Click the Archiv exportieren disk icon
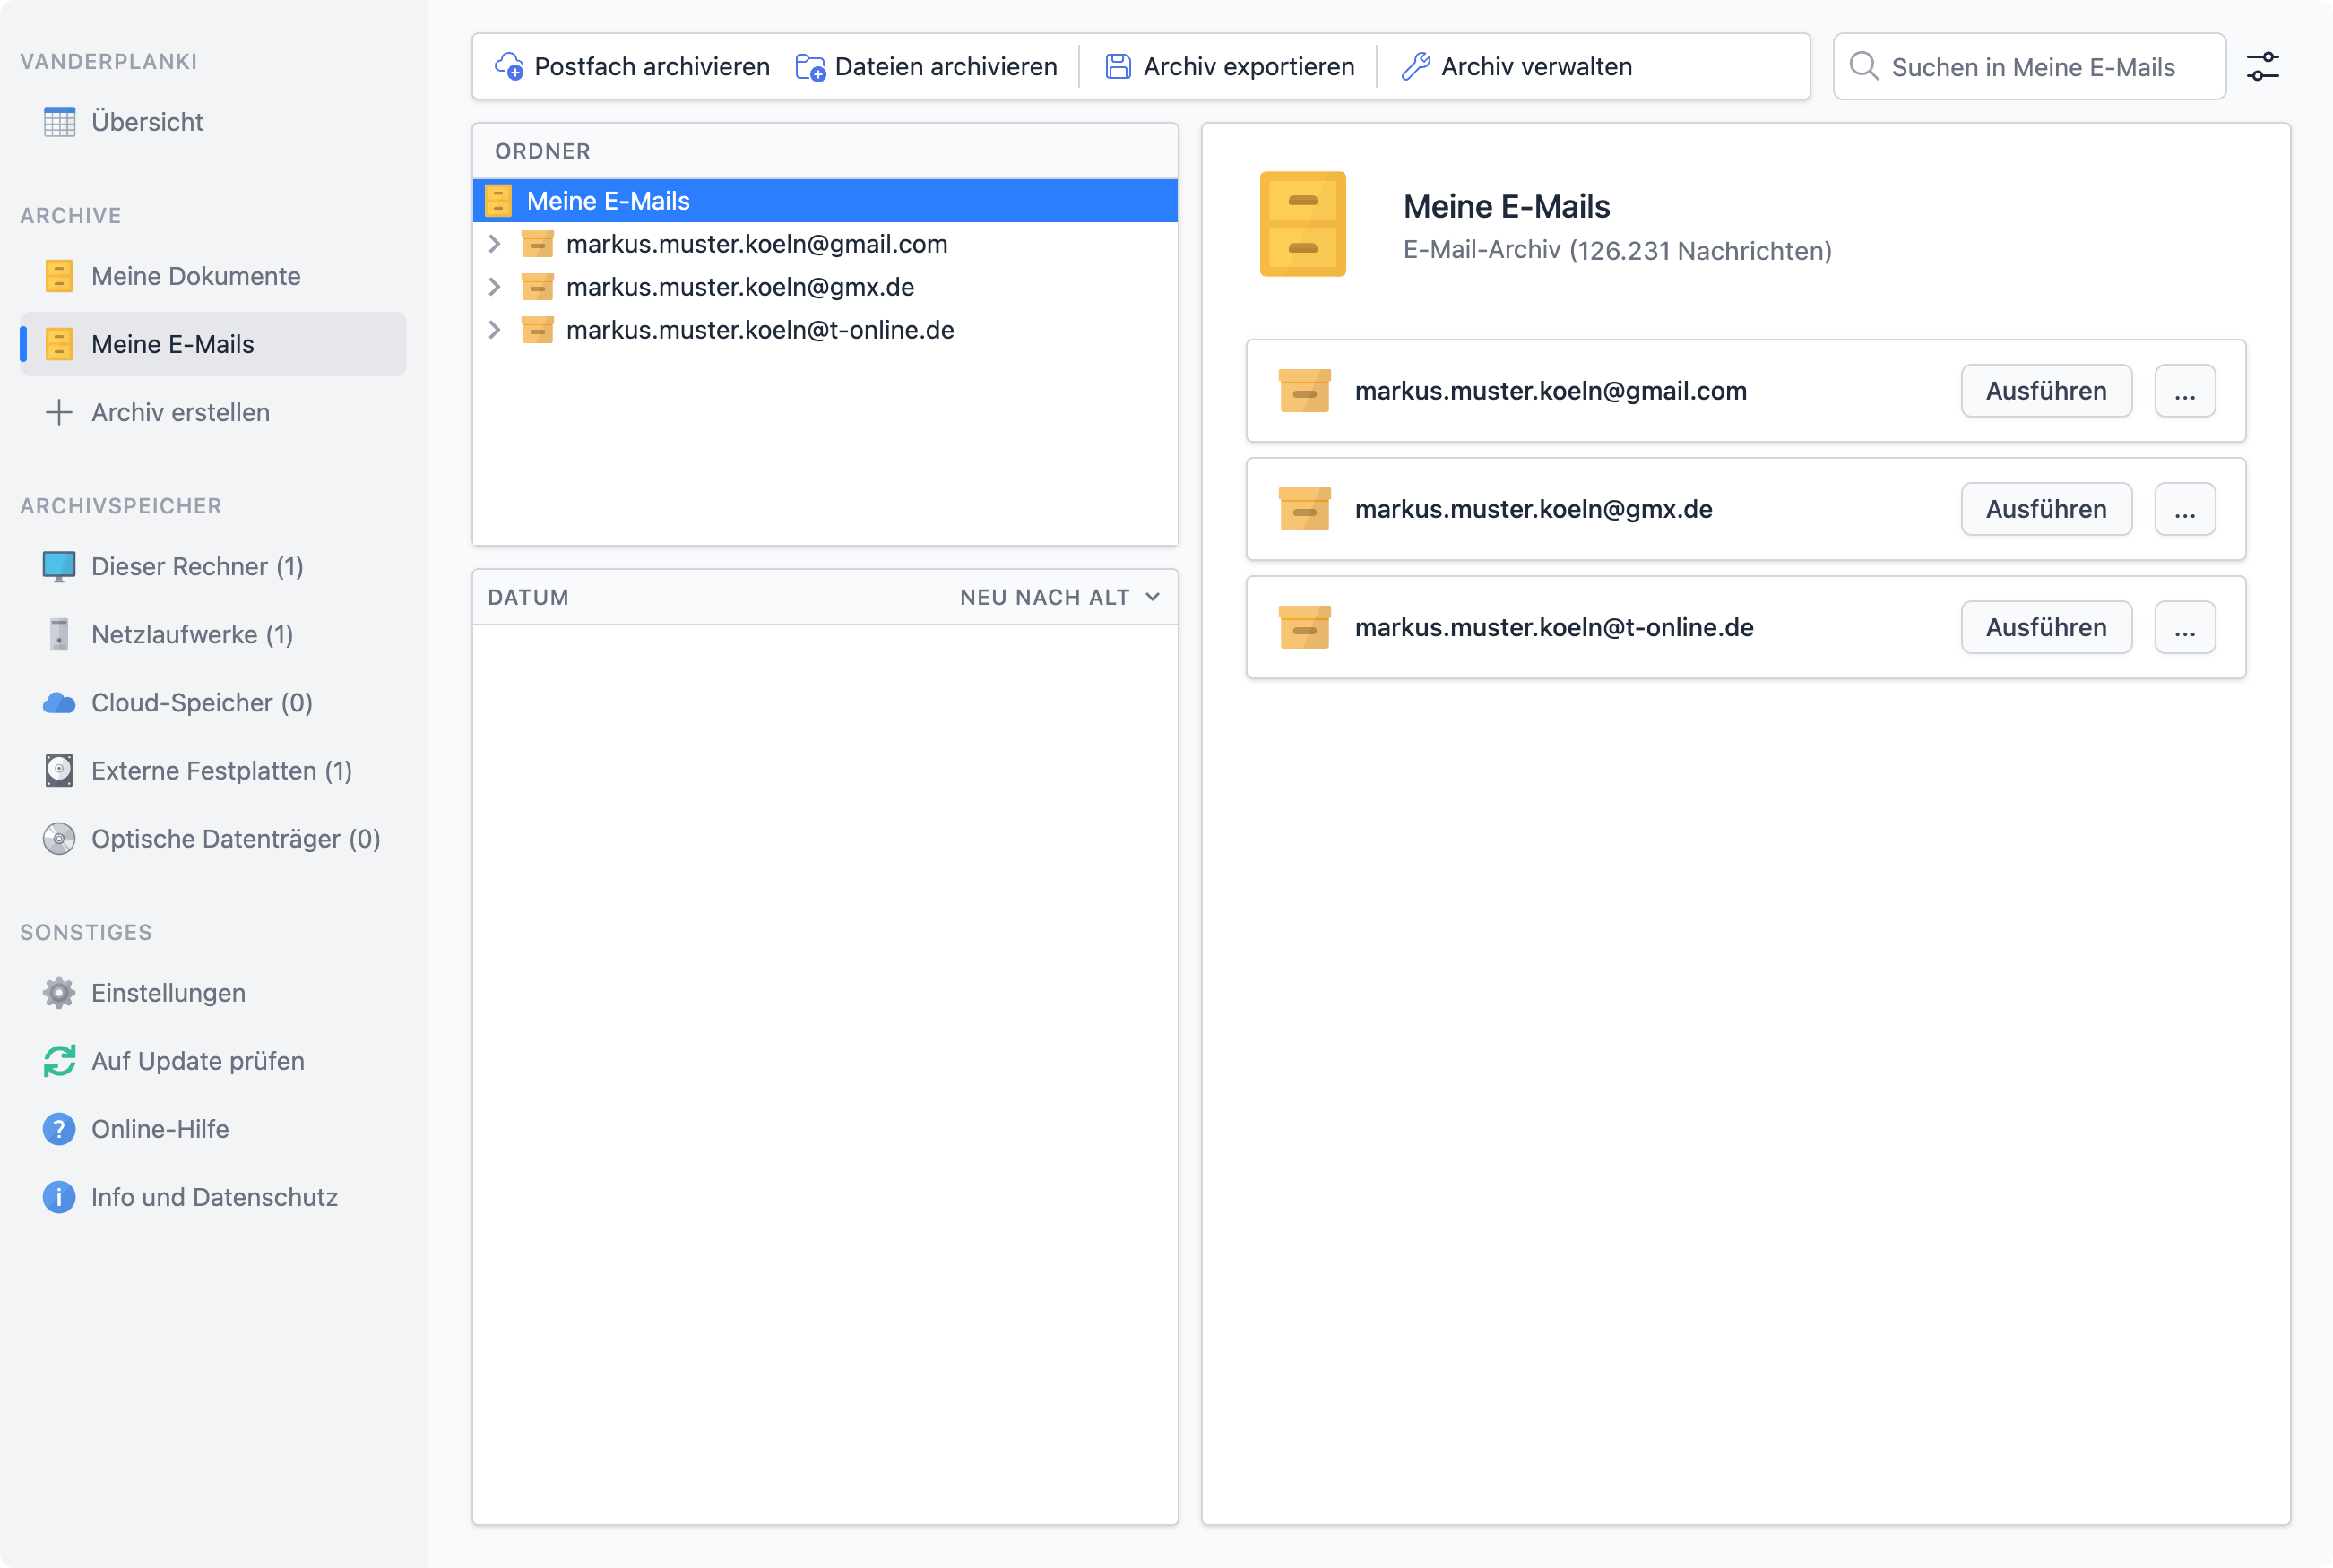Image resolution: width=2333 pixels, height=1568 pixels. coord(1118,67)
